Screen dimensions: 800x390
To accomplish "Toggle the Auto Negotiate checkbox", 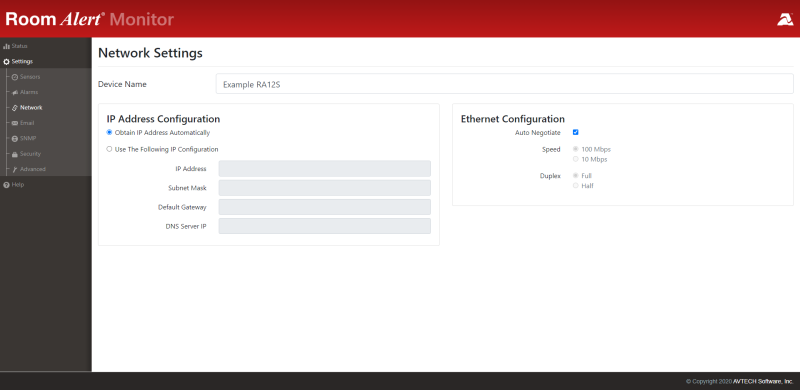I will click(576, 132).
